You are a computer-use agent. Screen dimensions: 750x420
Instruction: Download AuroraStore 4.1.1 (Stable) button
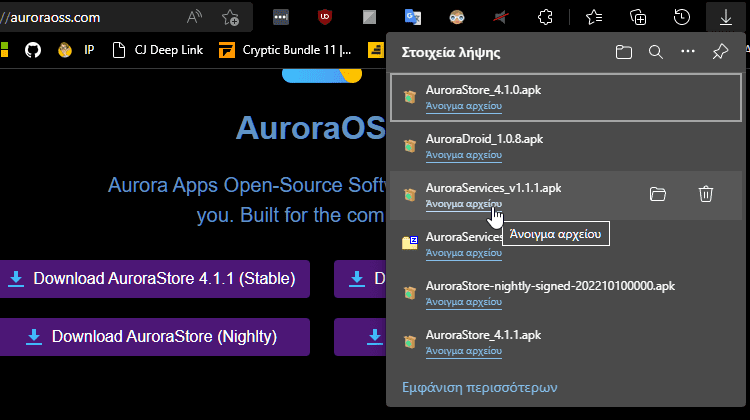click(154, 279)
